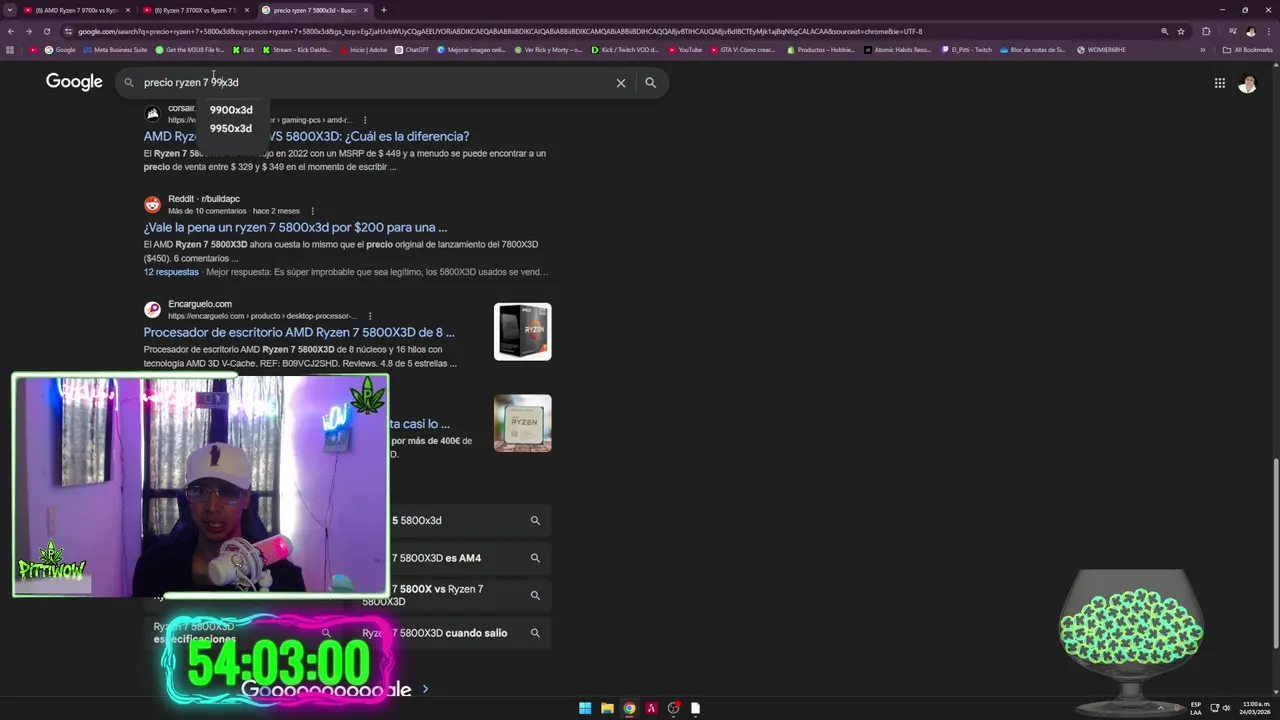Show hidden system tray icons
The height and width of the screenshot is (720, 1280).
(x=1160, y=708)
